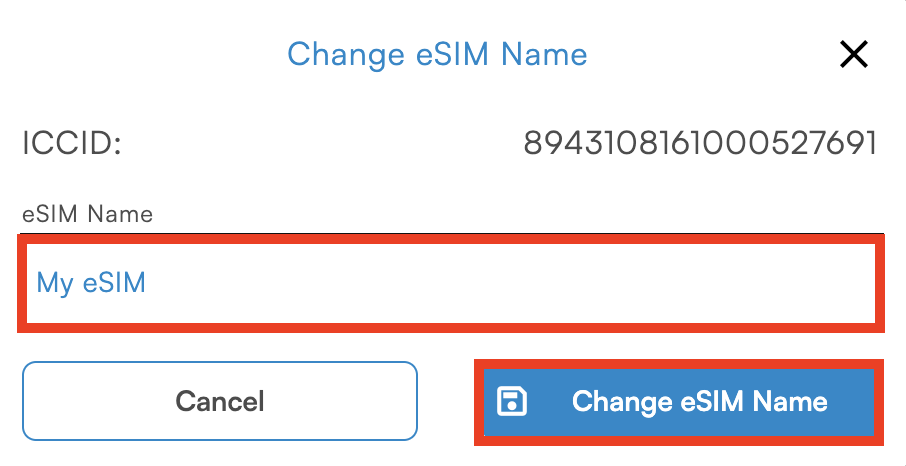Image resolution: width=906 pixels, height=466 pixels.
Task: Click the red-outlined text box
Action: tap(451, 283)
